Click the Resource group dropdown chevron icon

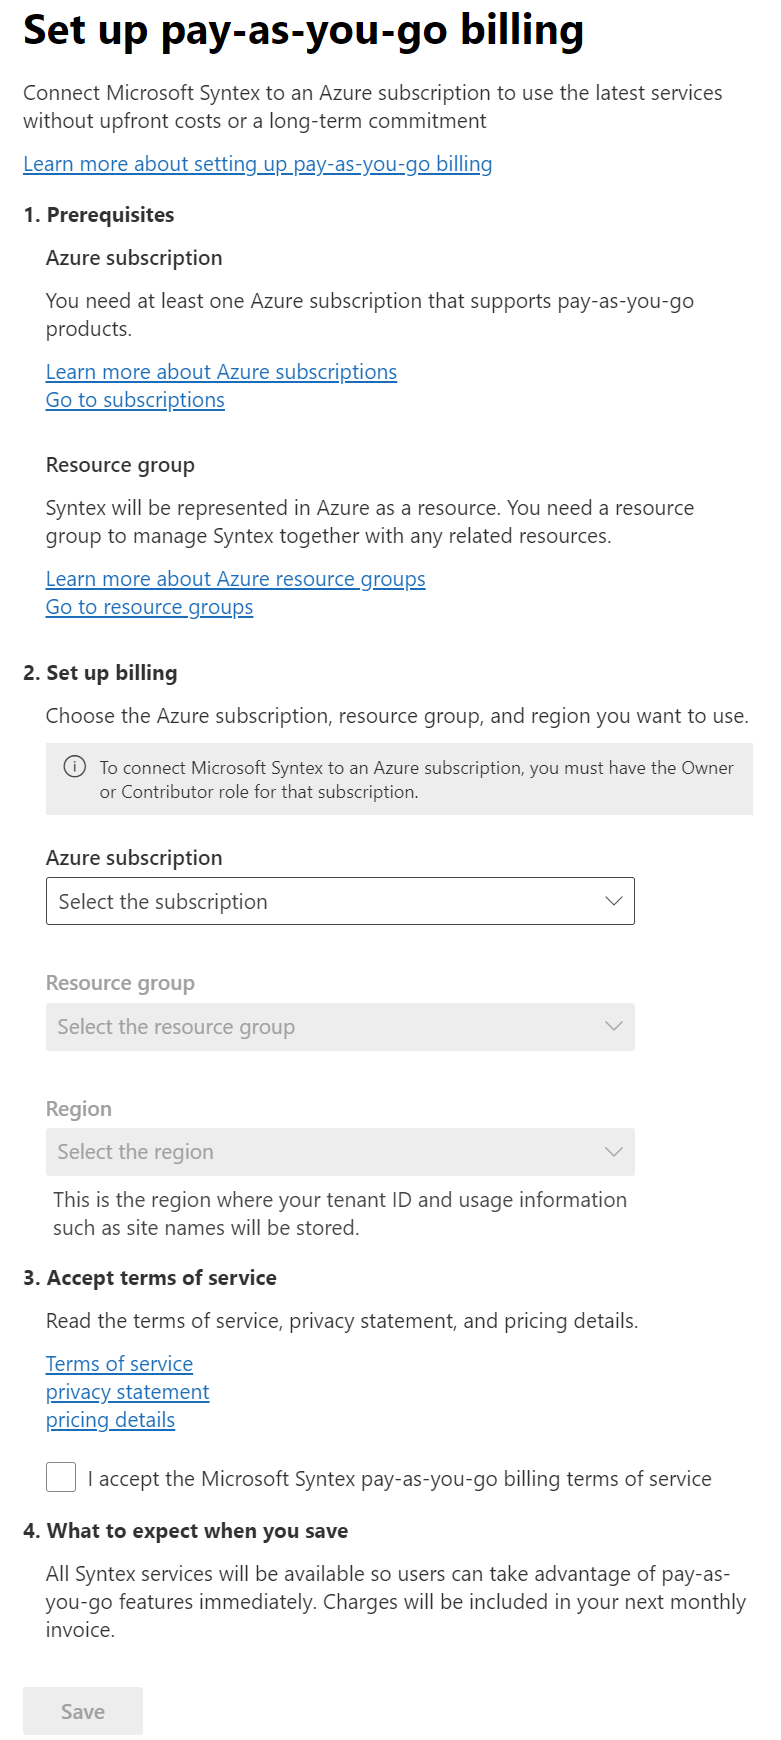coord(614,1026)
